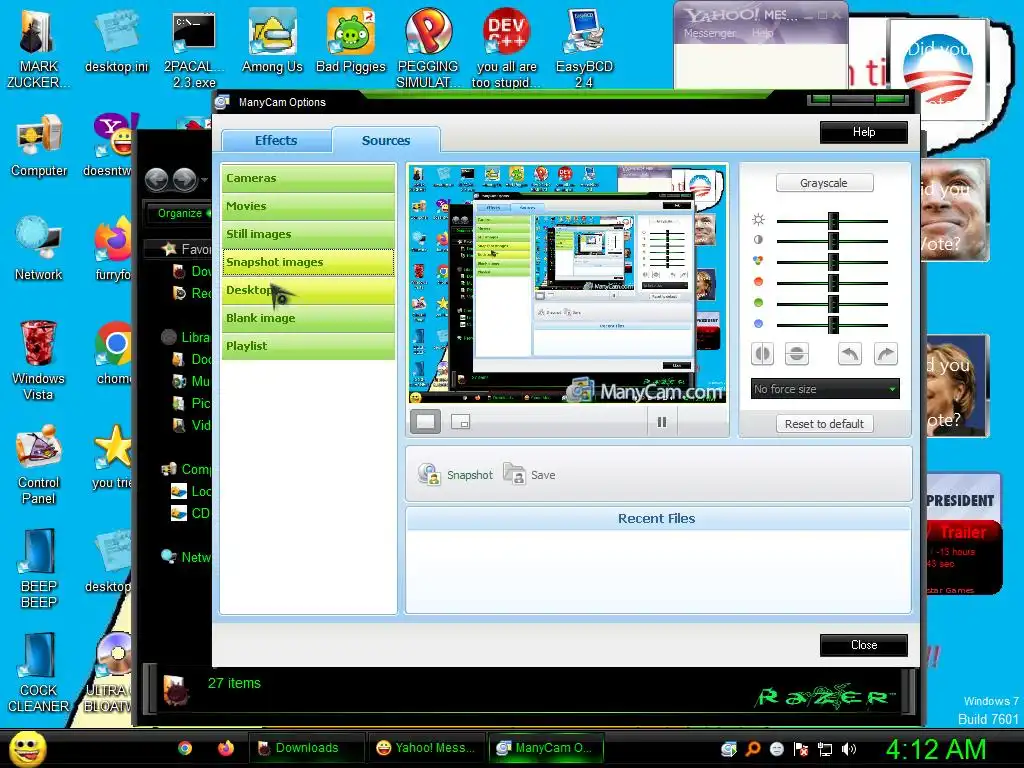Open COCK CLEANER desktop icon

[39, 673]
